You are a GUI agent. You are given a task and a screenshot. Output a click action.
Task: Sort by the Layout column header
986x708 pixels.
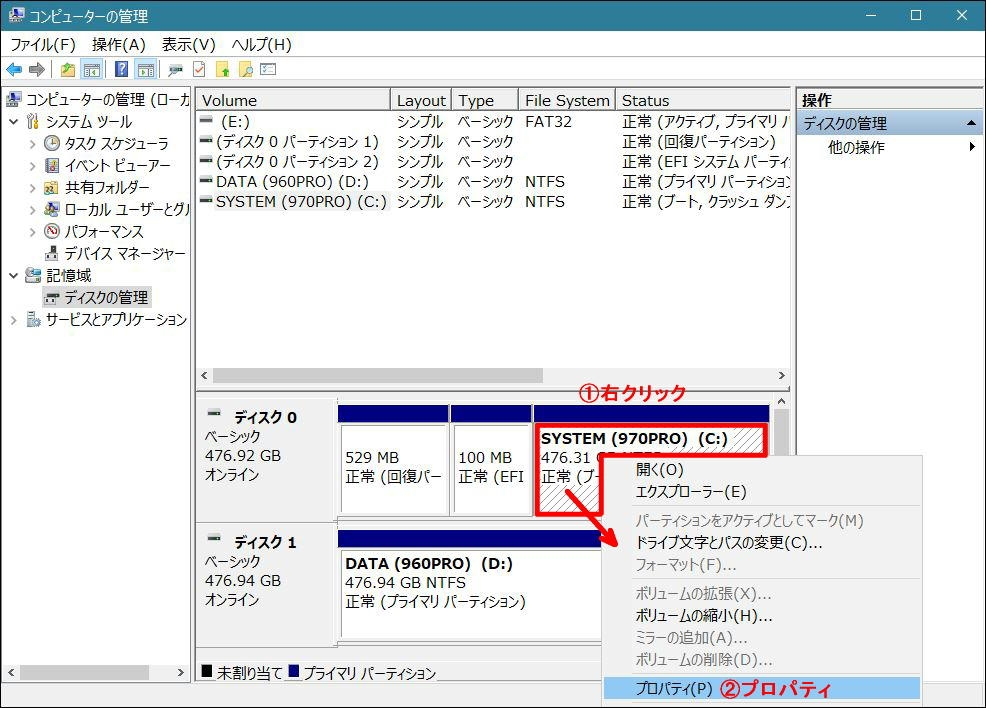point(421,100)
